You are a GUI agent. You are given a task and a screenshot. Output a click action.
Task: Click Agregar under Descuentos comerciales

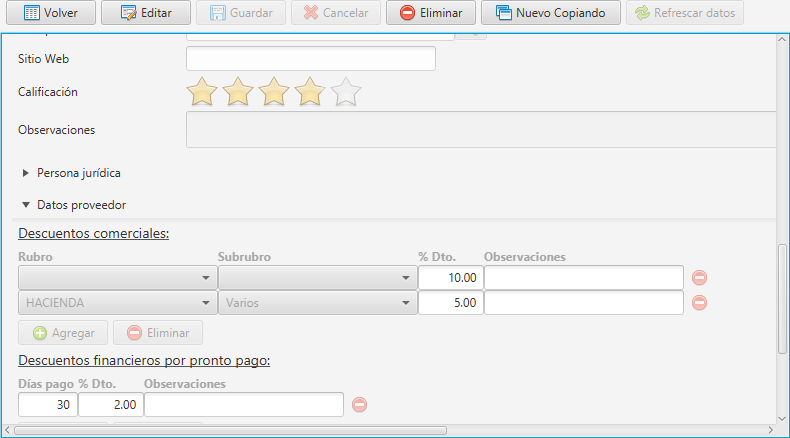pyautogui.click(x=63, y=333)
